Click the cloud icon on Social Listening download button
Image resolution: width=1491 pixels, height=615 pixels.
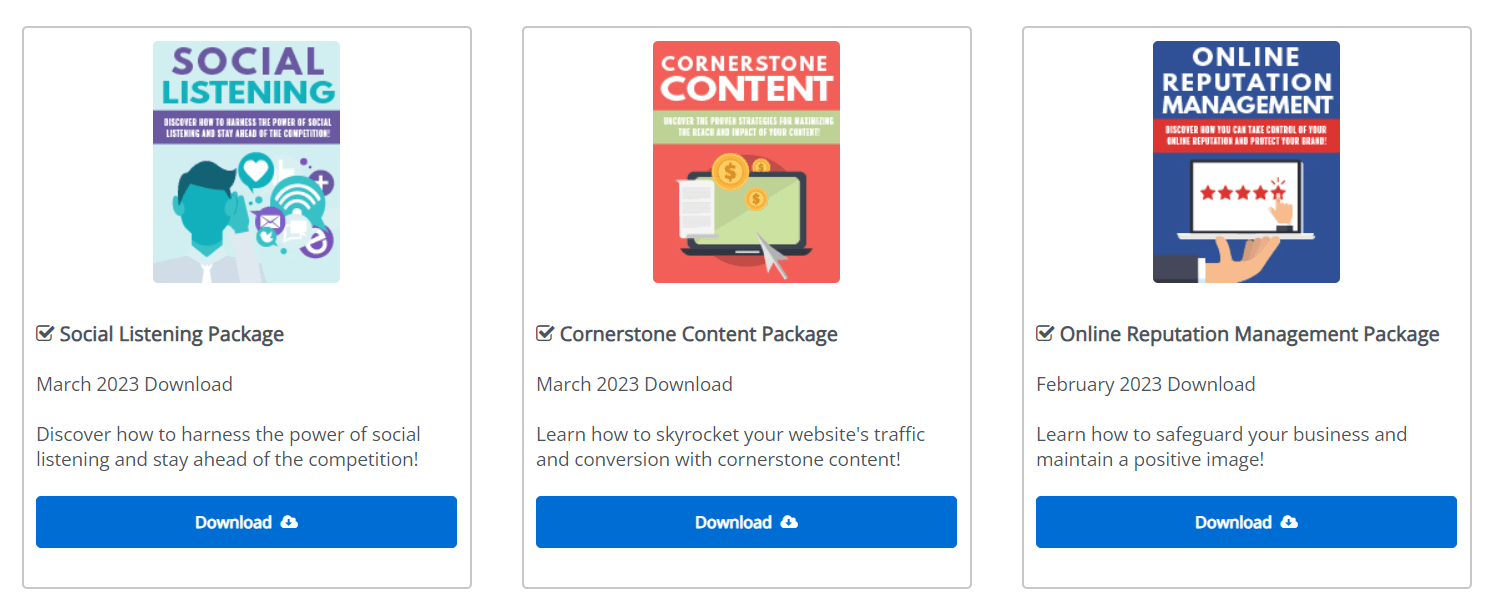click(x=289, y=522)
